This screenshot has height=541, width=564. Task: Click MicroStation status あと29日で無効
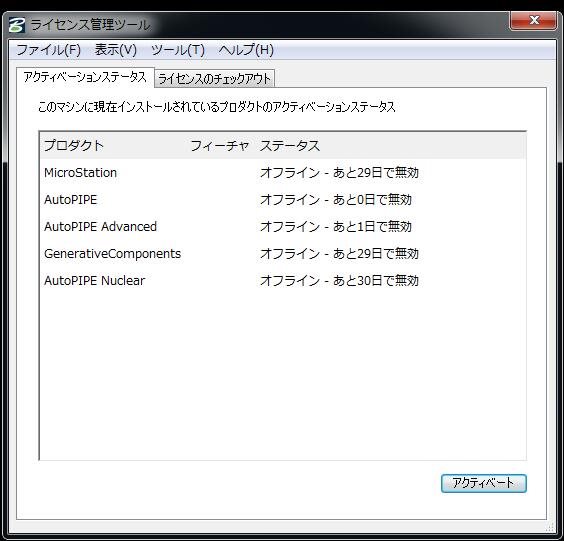coord(376,173)
